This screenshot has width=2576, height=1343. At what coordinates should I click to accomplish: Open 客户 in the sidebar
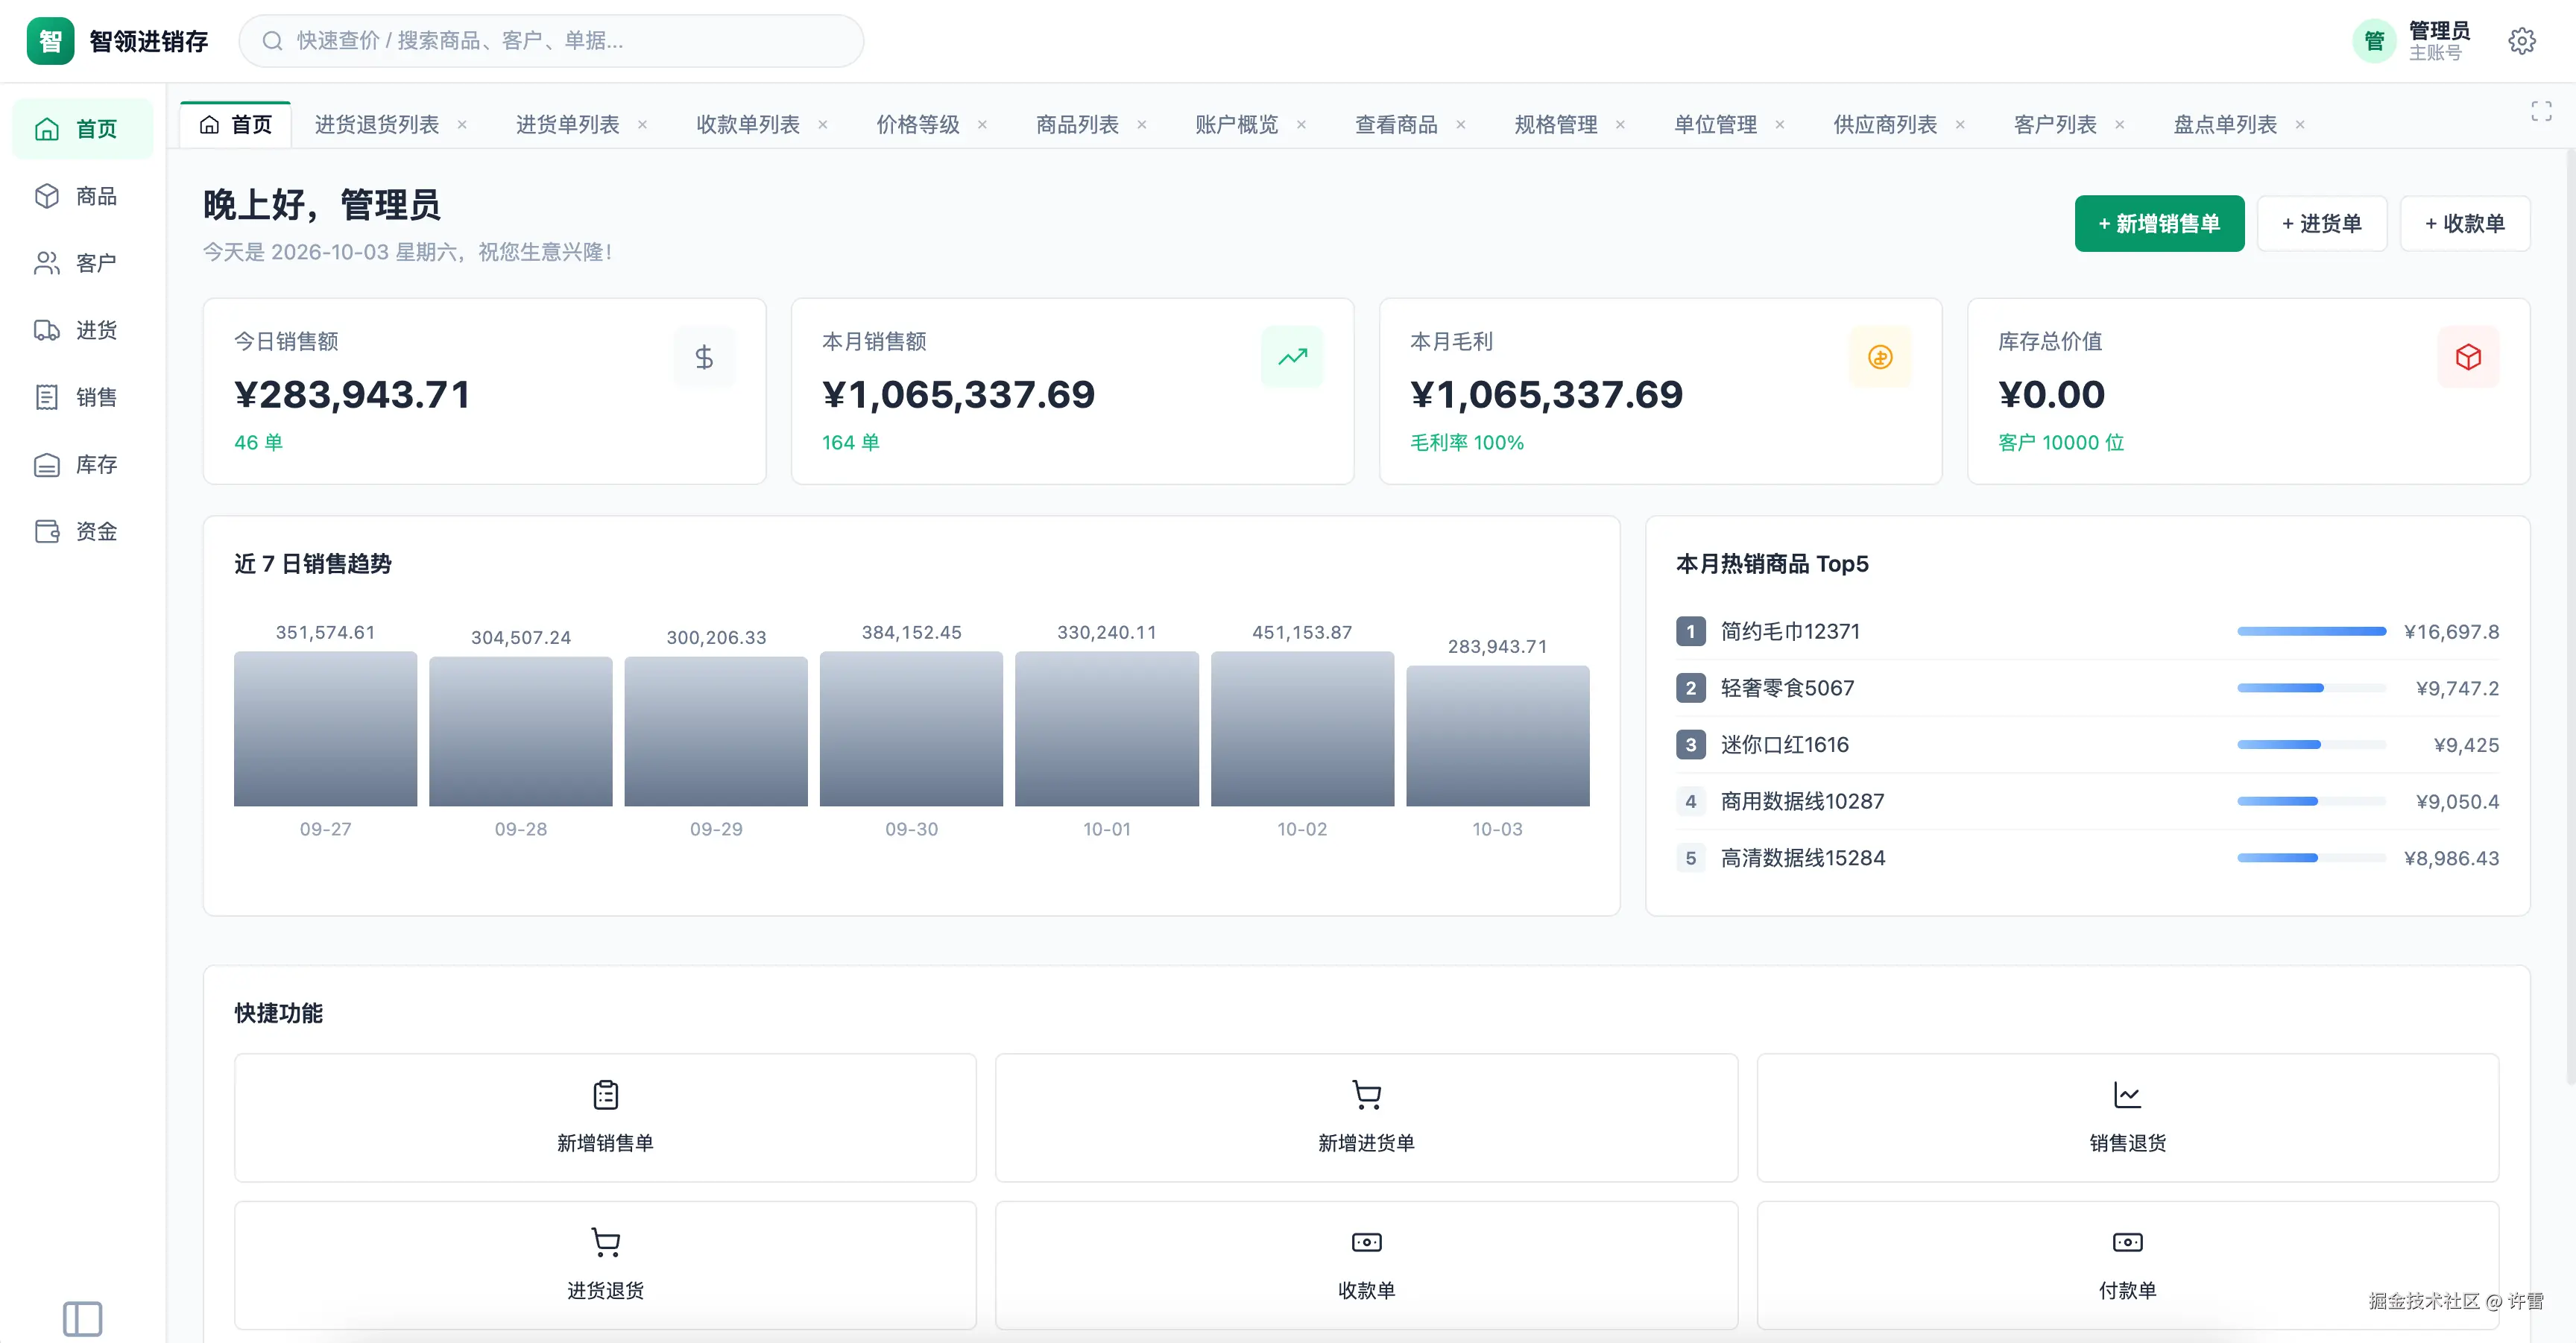[x=83, y=263]
